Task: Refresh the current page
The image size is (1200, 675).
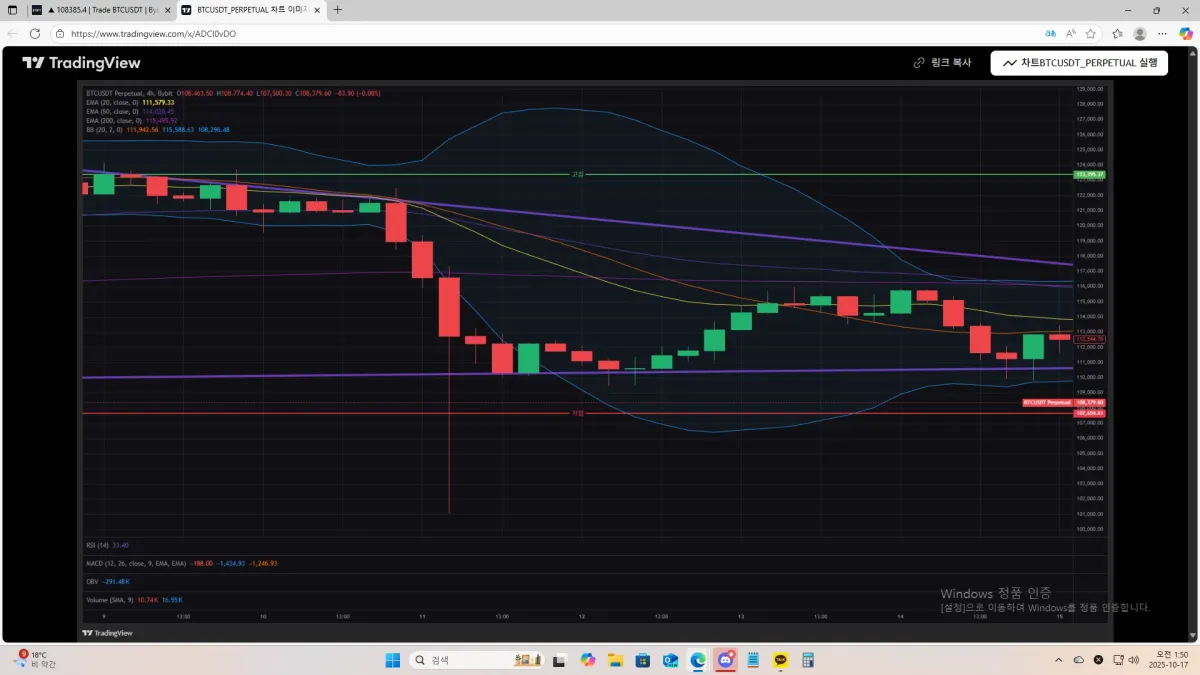Action: [x=35, y=33]
